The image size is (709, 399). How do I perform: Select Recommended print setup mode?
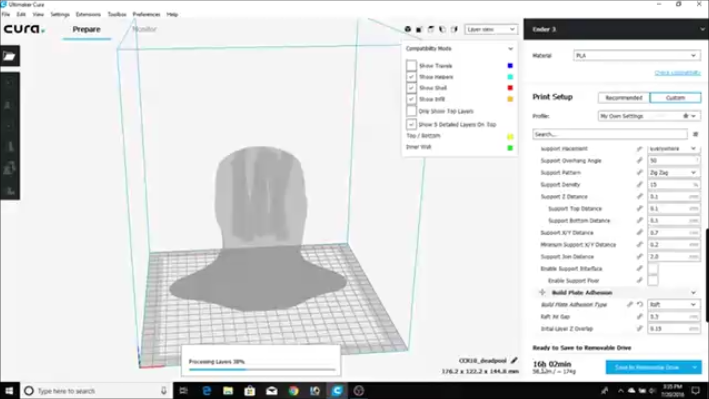point(624,98)
